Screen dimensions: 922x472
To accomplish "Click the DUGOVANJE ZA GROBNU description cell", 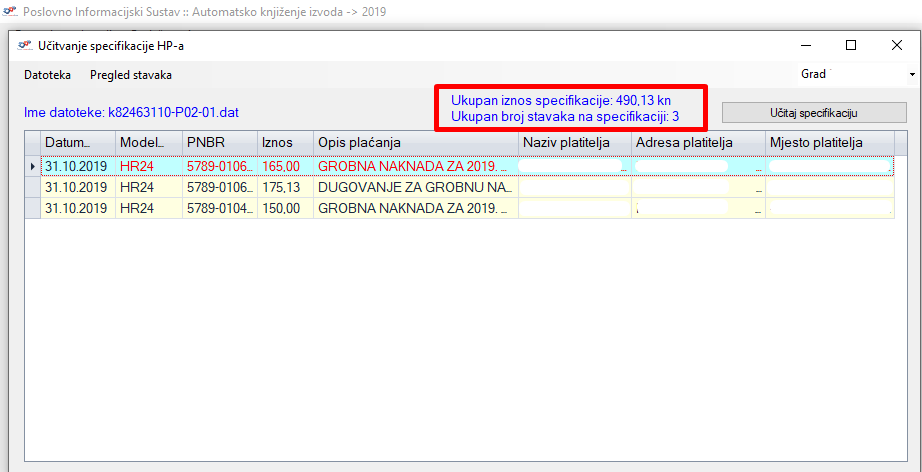I will pos(415,187).
